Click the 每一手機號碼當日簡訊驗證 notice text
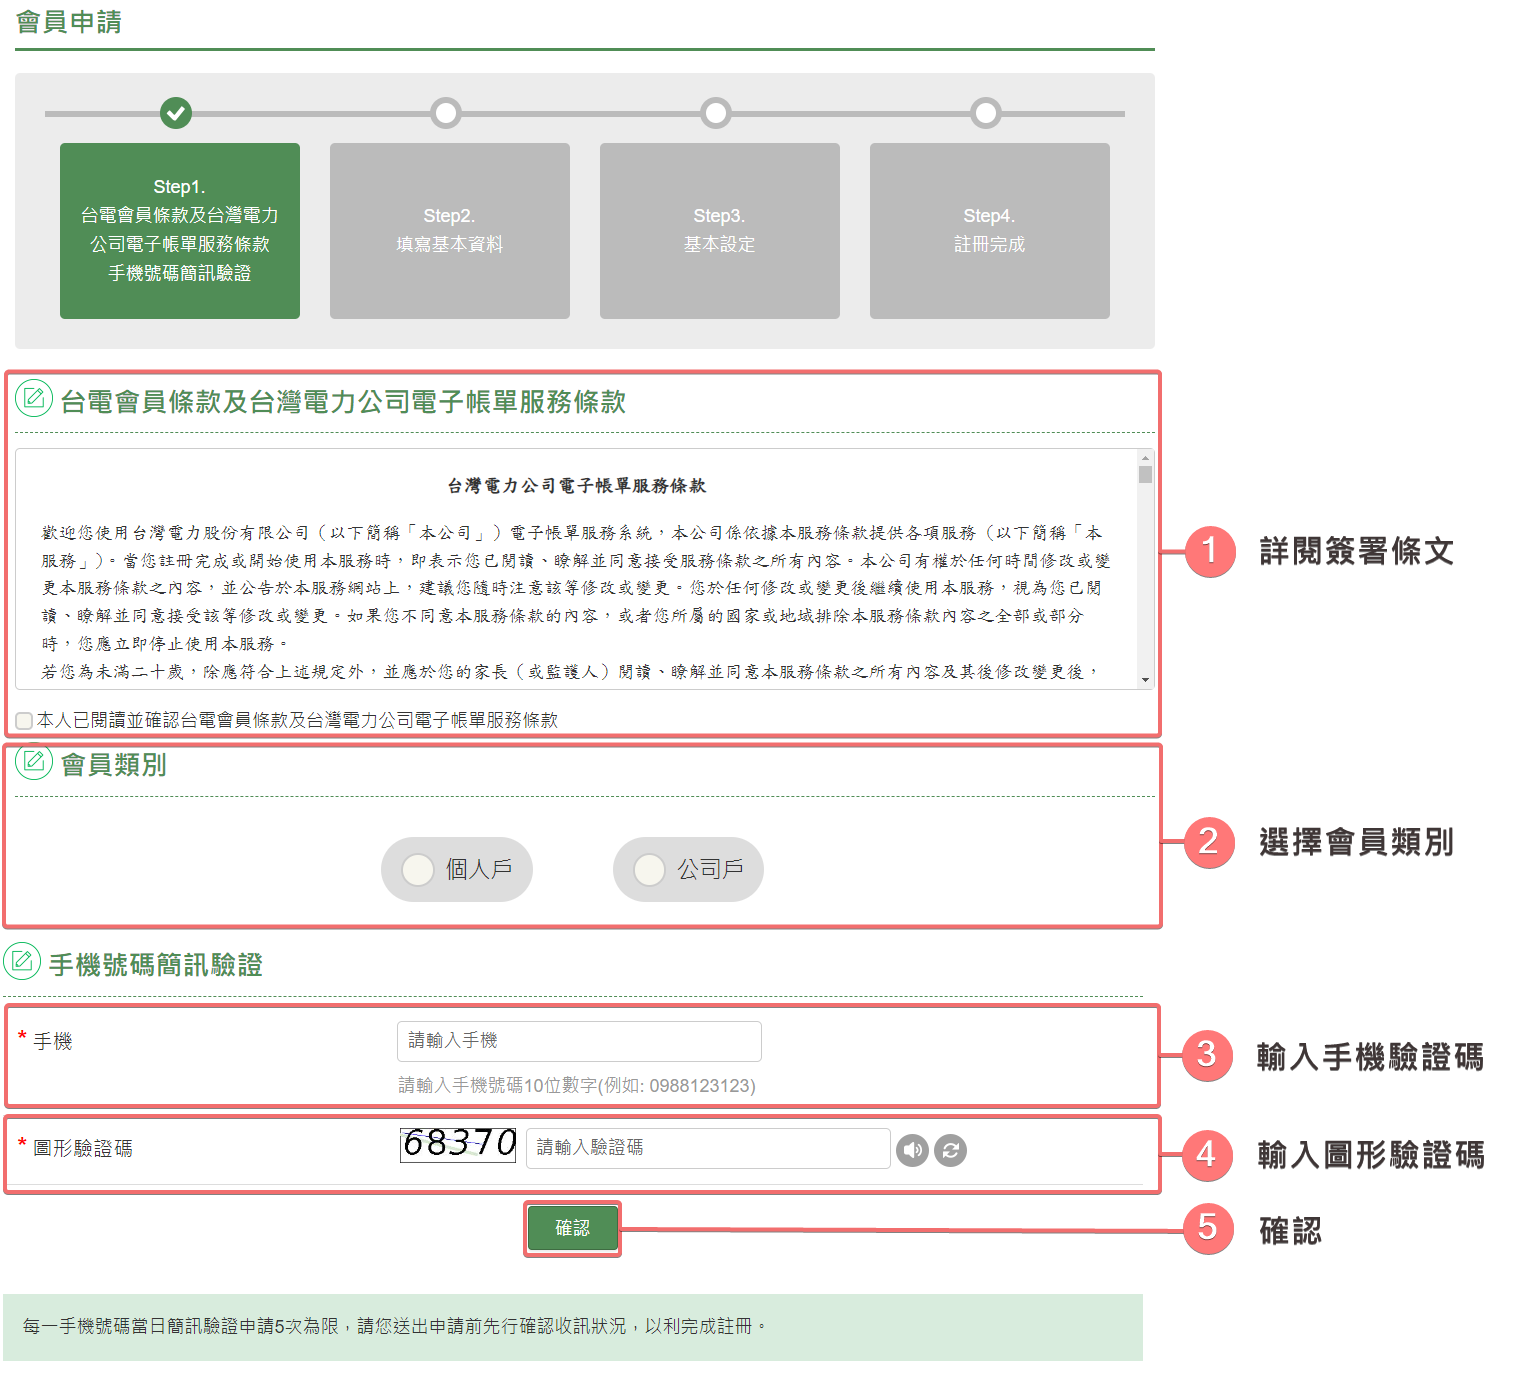 click(395, 1326)
